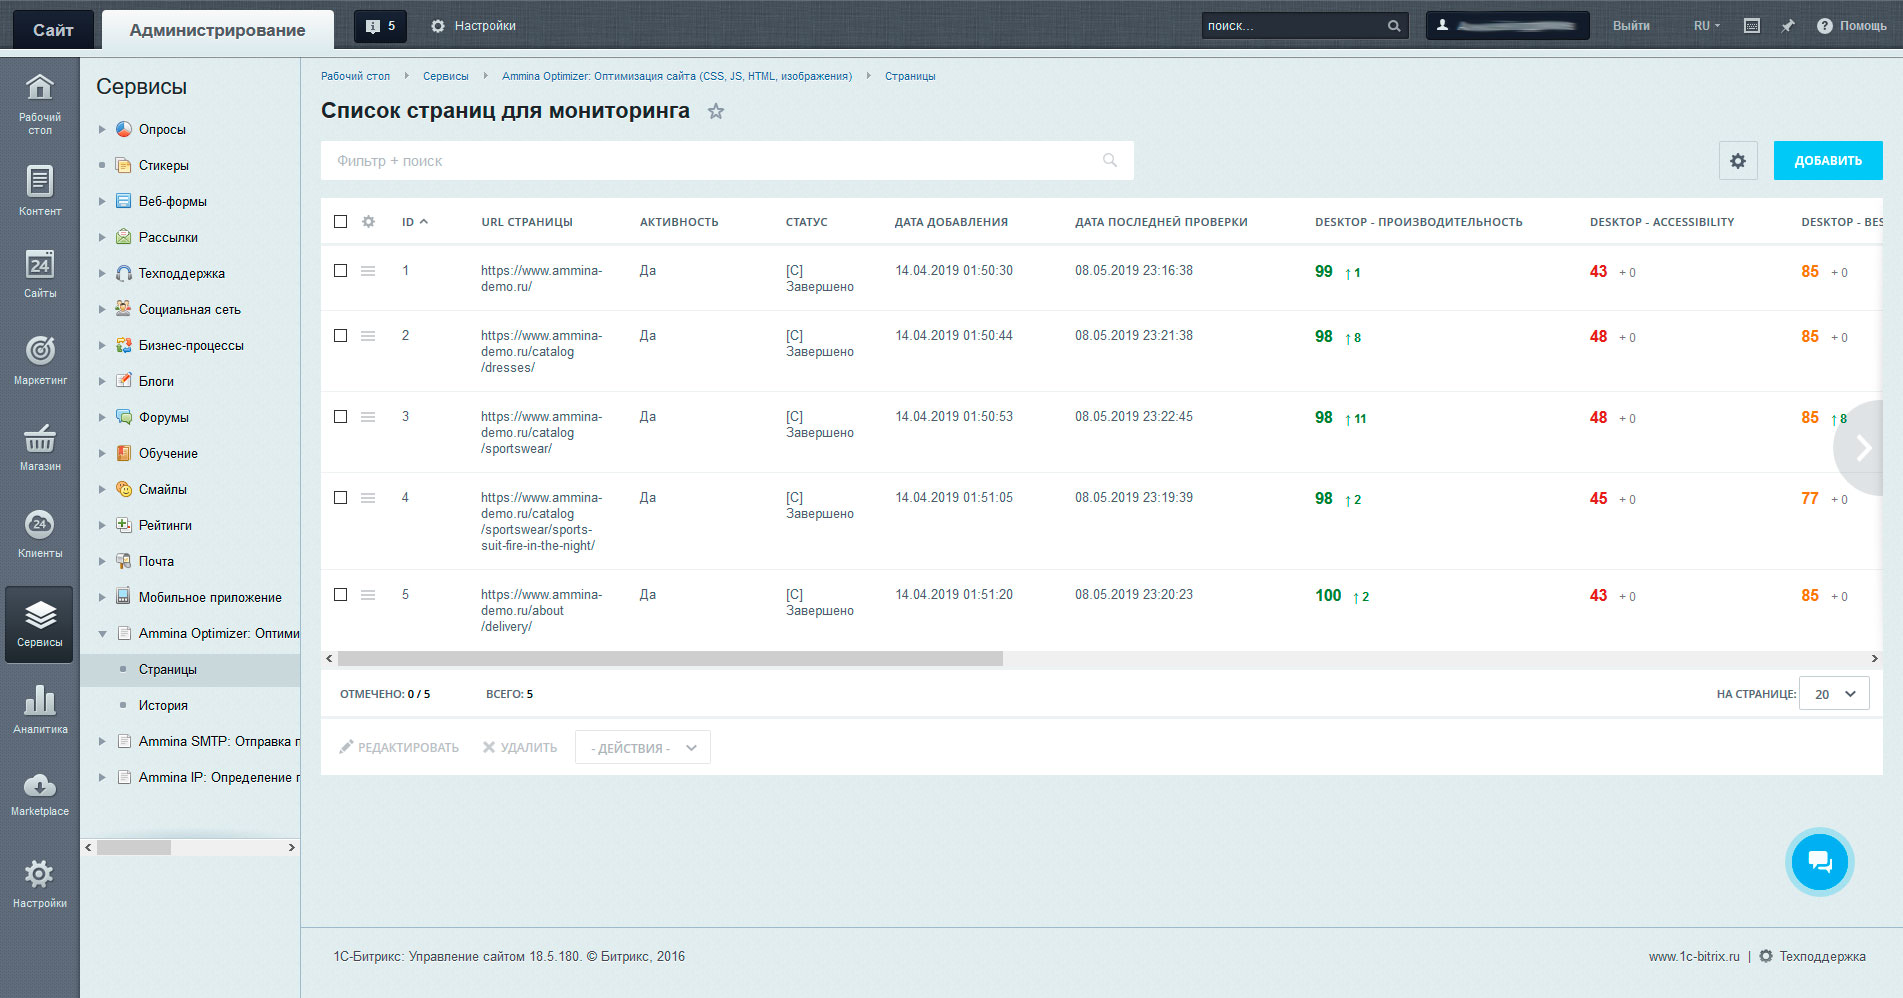Switch to the Сайт tab
1903x998 pixels.
53,30
